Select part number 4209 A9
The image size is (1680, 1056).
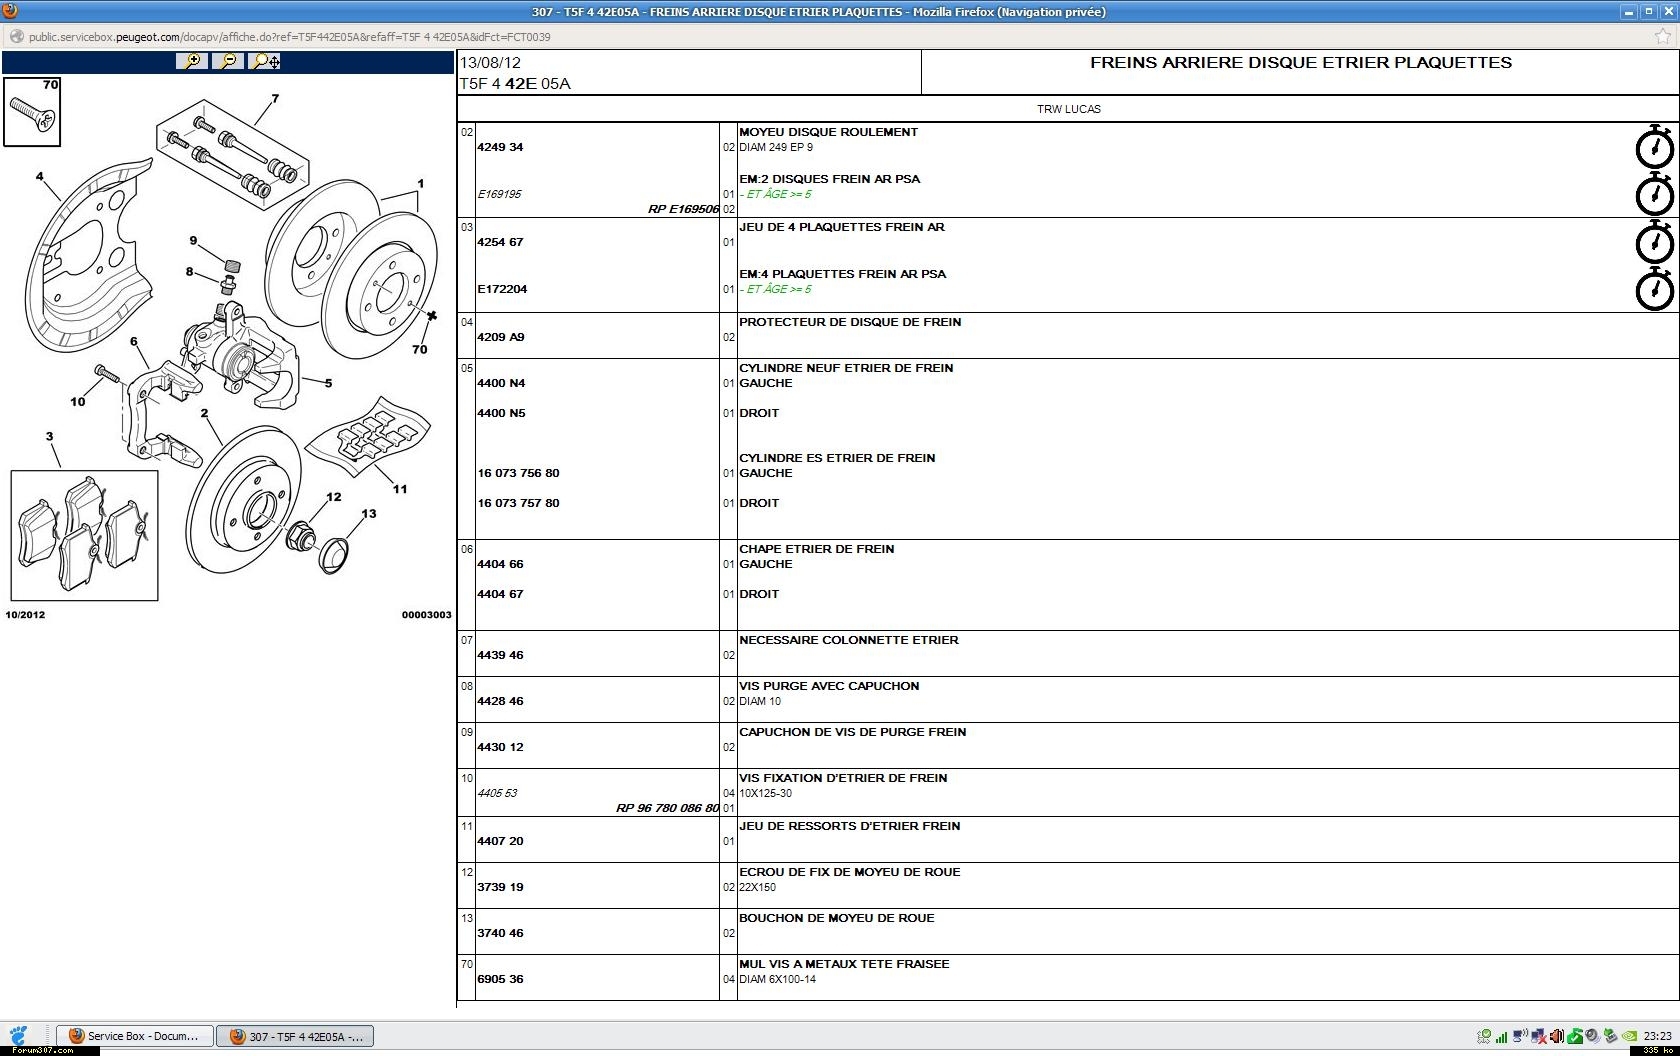point(501,337)
